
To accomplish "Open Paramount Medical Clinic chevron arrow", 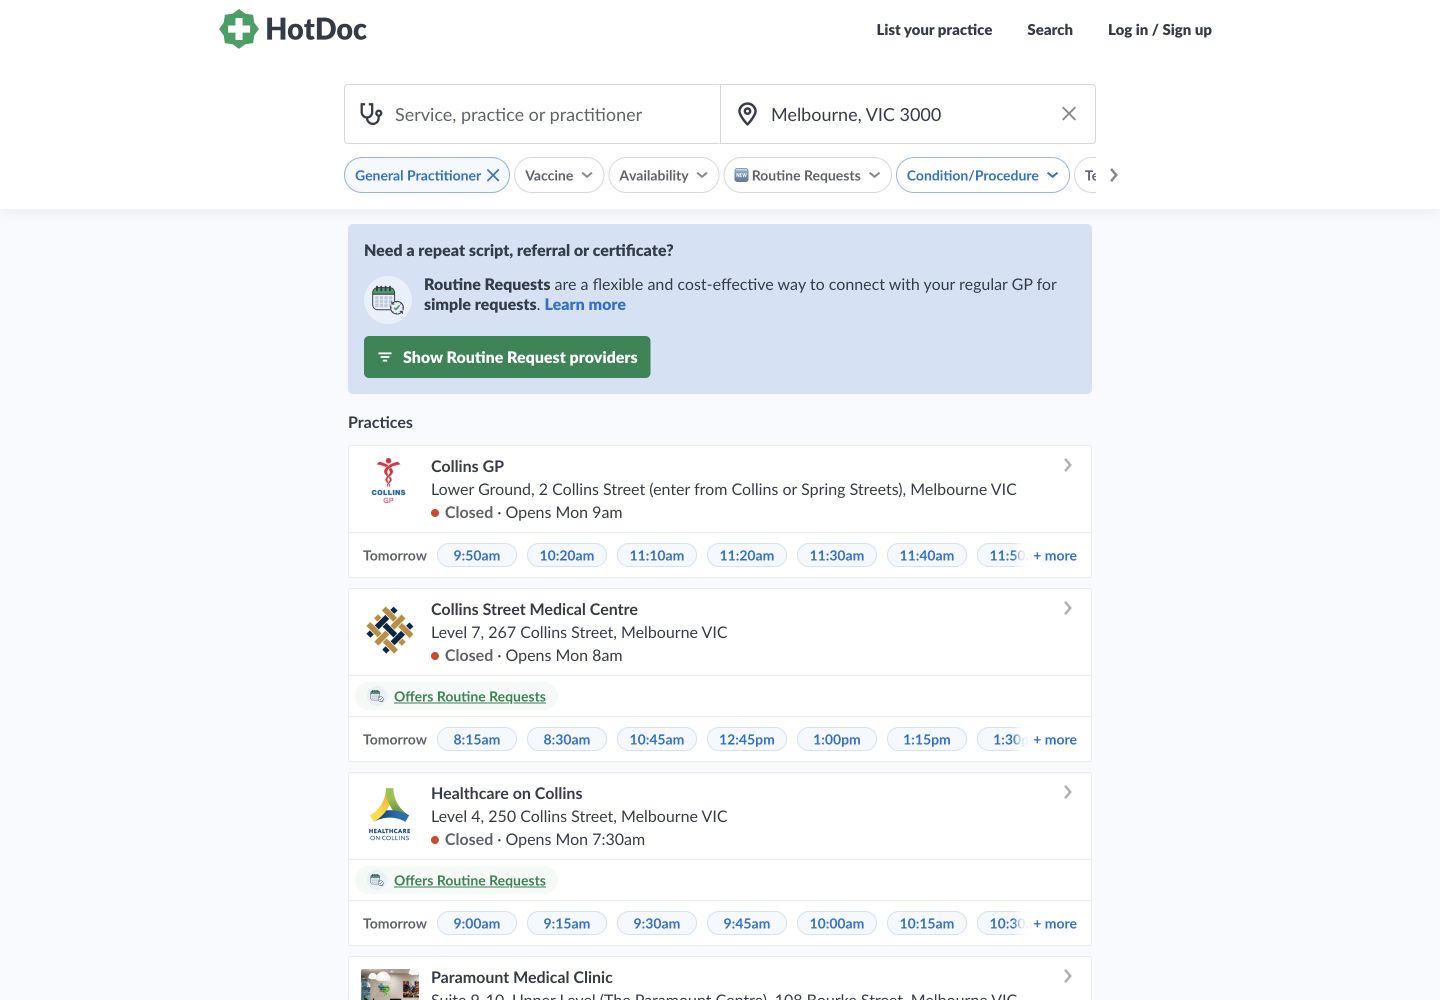I will coord(1067,976).
